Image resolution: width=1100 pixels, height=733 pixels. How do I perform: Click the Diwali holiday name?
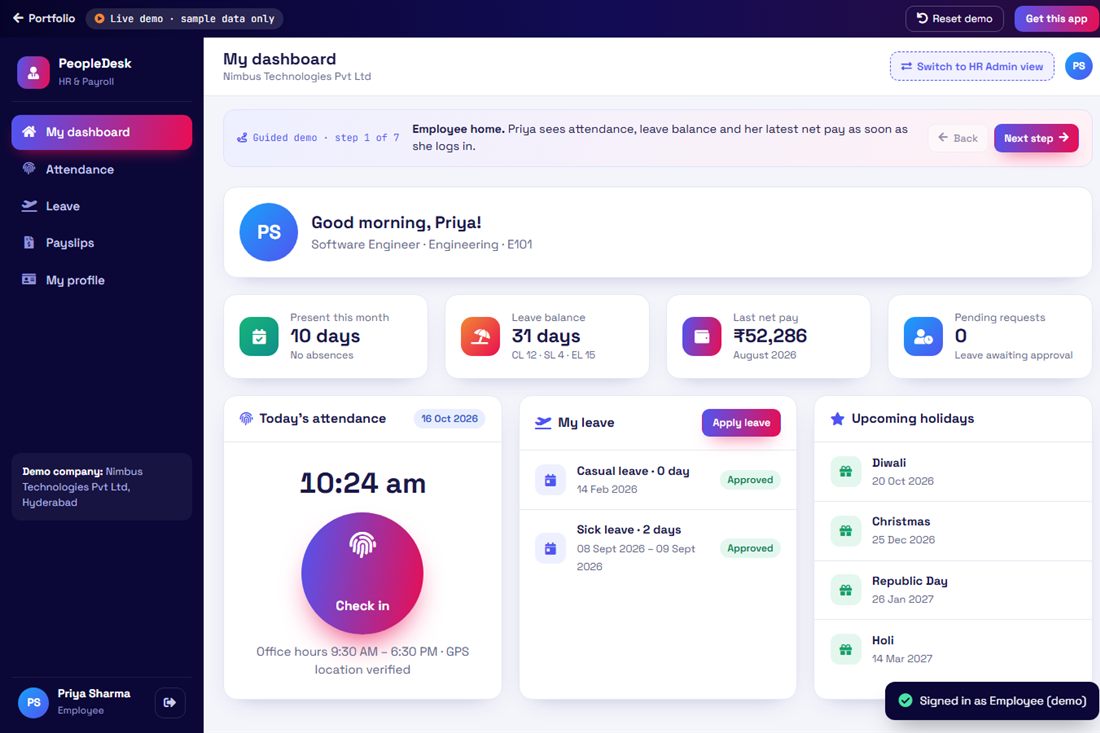889,463
